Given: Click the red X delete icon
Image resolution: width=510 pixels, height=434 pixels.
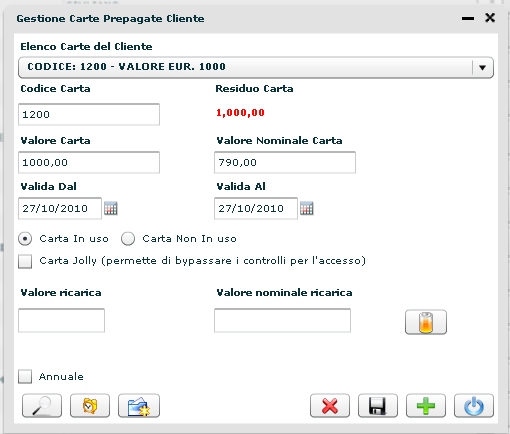Looking at the screenshot, I should [x=330, y=406].
